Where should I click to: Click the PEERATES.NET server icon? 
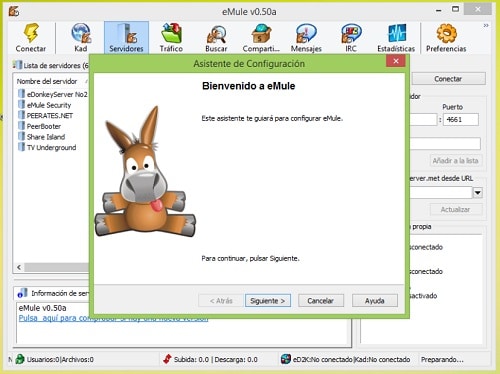point(22,115)
